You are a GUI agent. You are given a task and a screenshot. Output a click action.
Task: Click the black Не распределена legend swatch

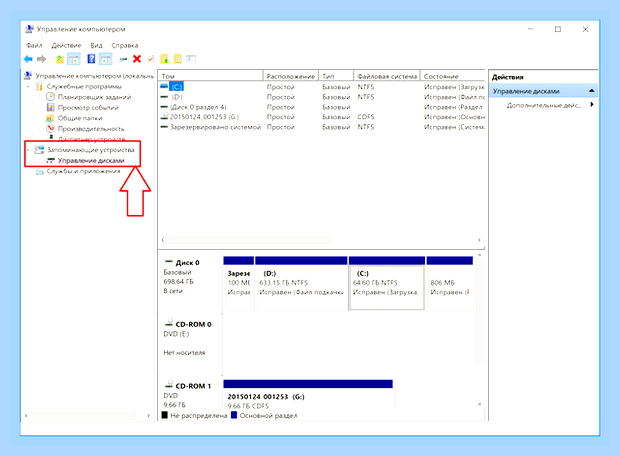(164, 415)
